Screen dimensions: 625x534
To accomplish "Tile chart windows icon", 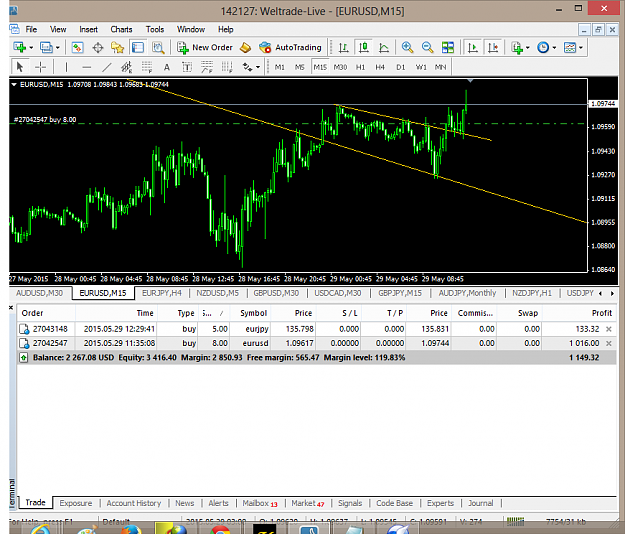I will (x=448, y=47).
